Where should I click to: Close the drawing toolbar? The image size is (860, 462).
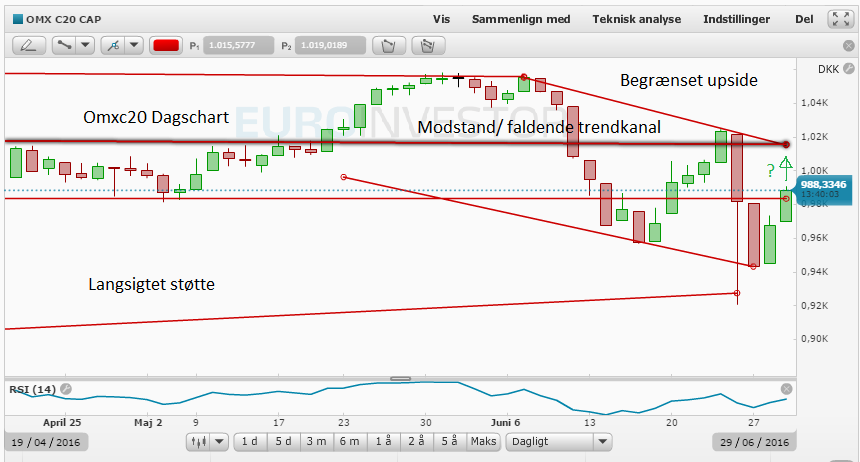click(848, 46)
